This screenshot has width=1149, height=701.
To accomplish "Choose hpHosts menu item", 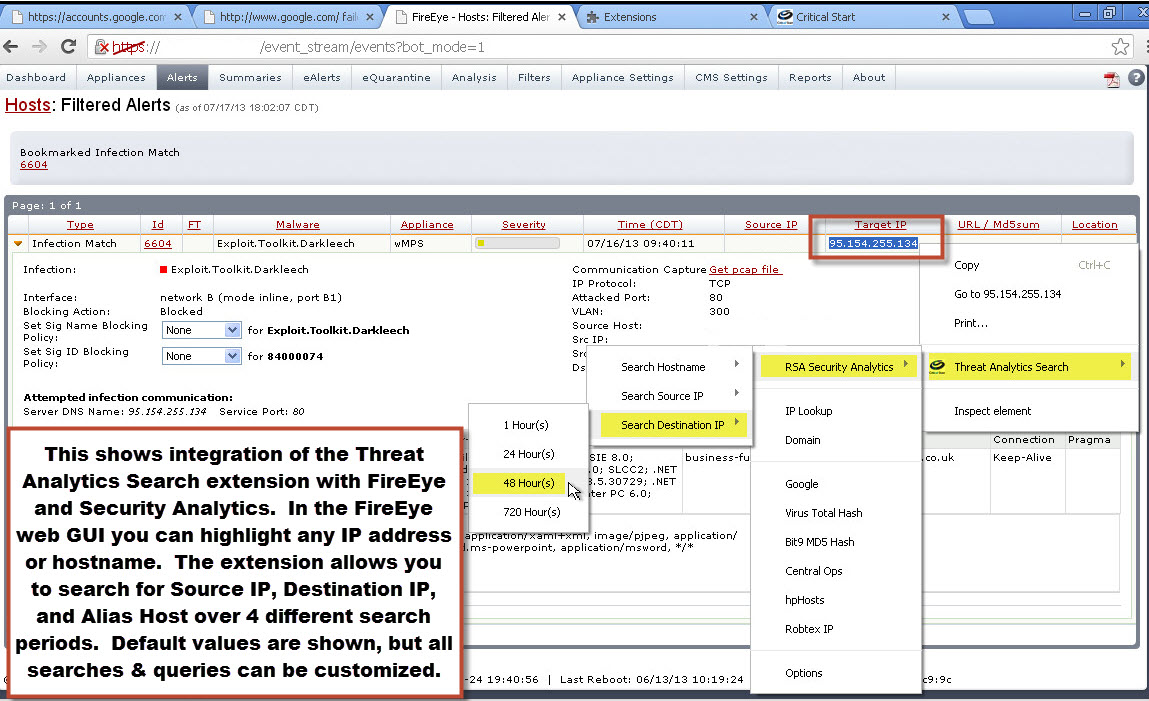I will 805,600.
